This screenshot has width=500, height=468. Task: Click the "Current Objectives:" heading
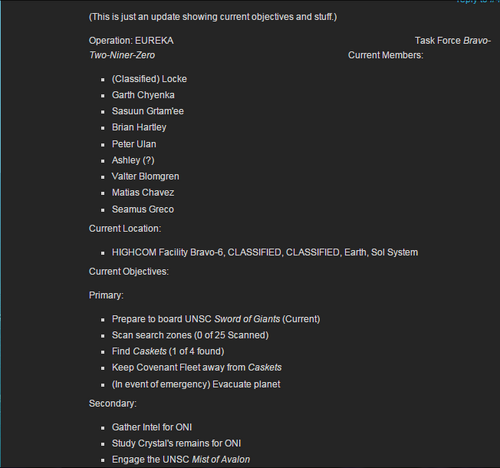click(x=129, y=272)
